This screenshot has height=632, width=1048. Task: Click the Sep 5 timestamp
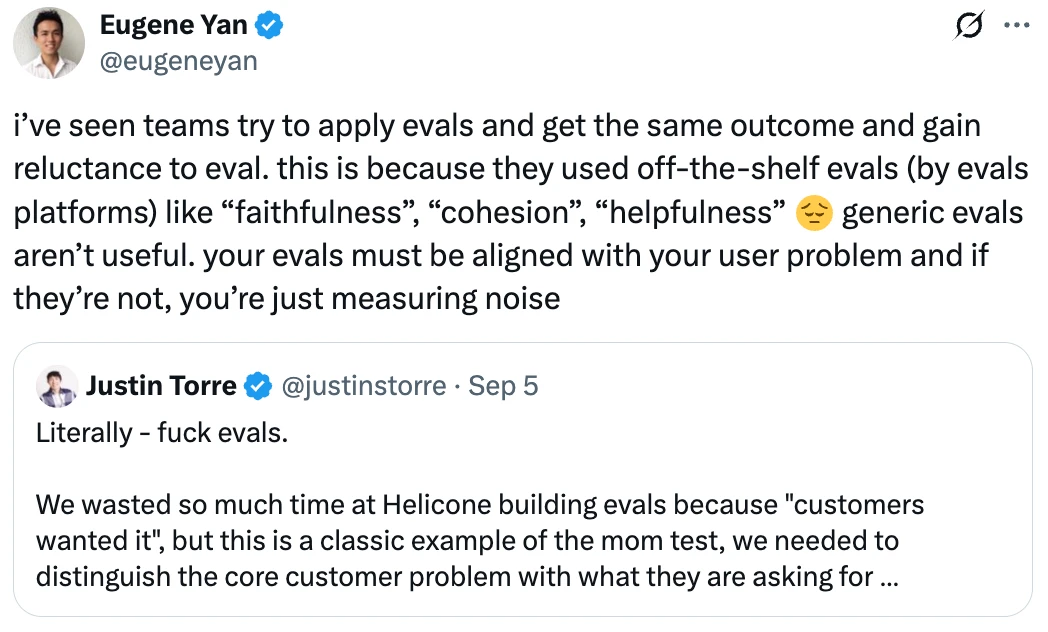[x=503, y=386]
